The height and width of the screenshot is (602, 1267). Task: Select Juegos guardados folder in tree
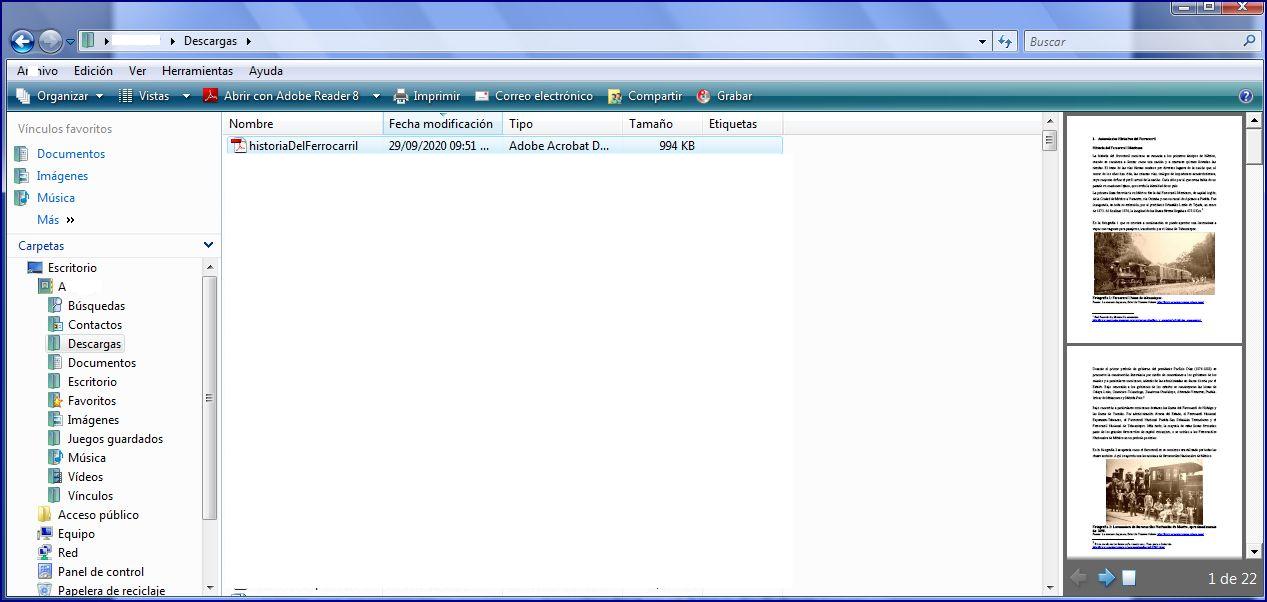114,439
